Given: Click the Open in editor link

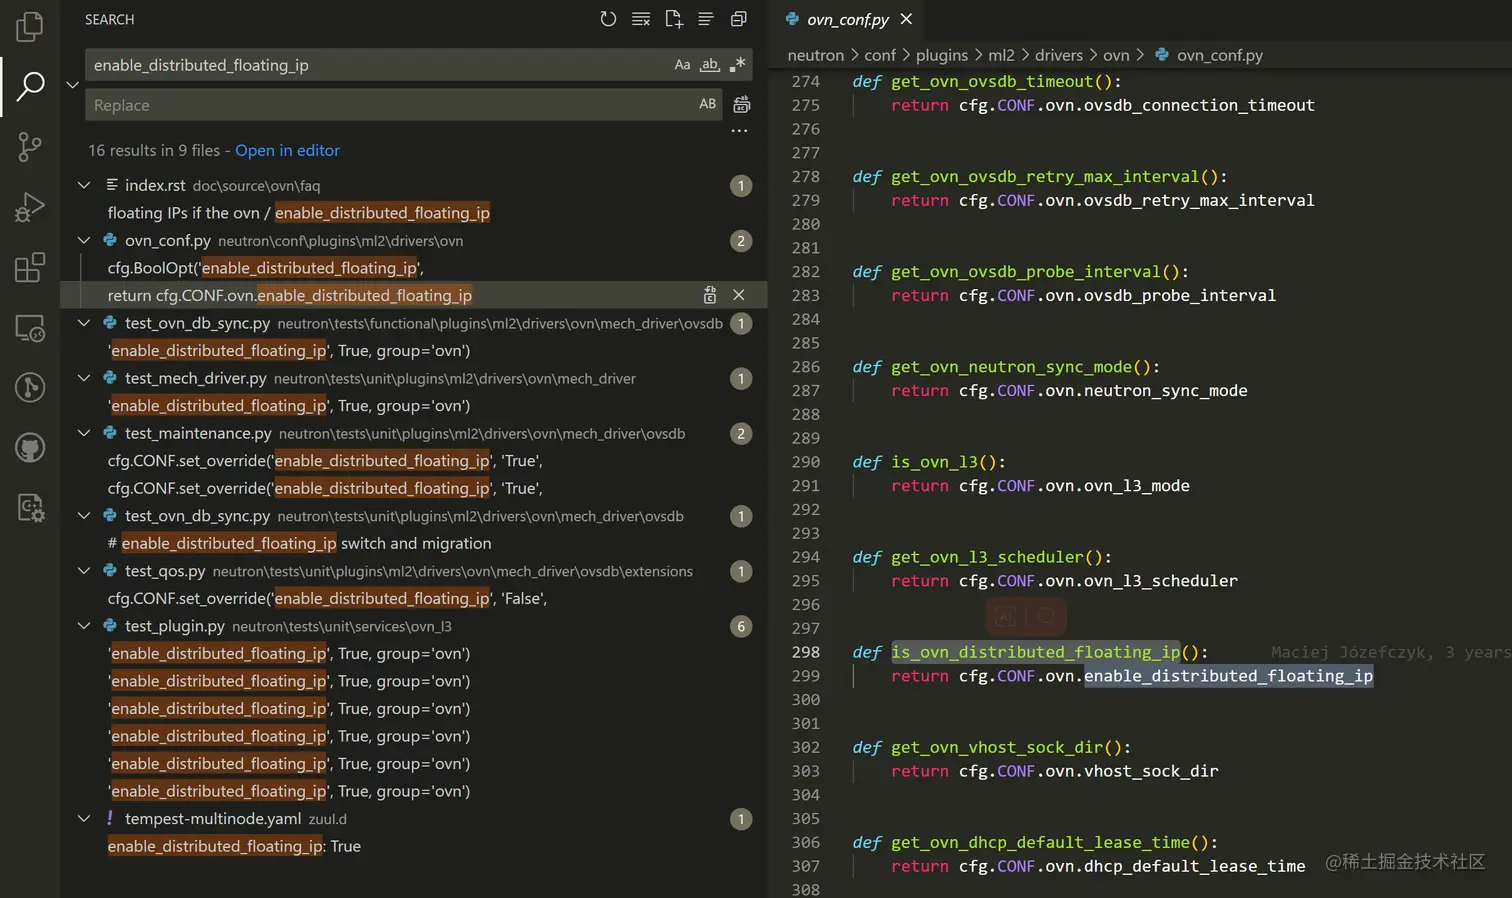Looking at the screenshot, I should pyautogui.click(x=287, y=150).
